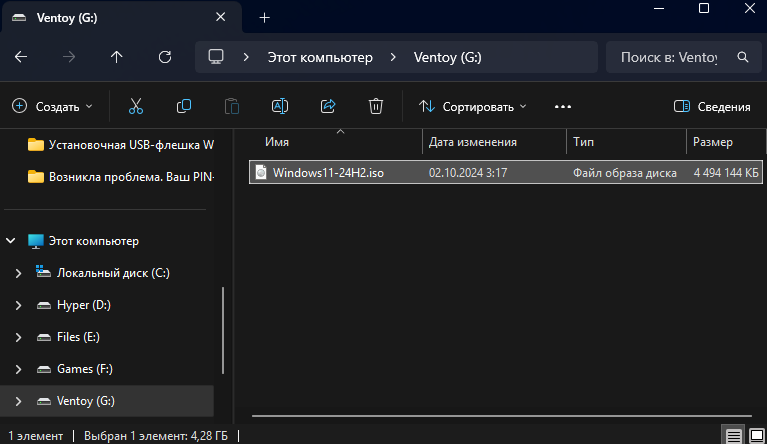The width and height of the screenshot is (767, 444).
Task: Click the Delete trash can icon
Action: [376, 106]
